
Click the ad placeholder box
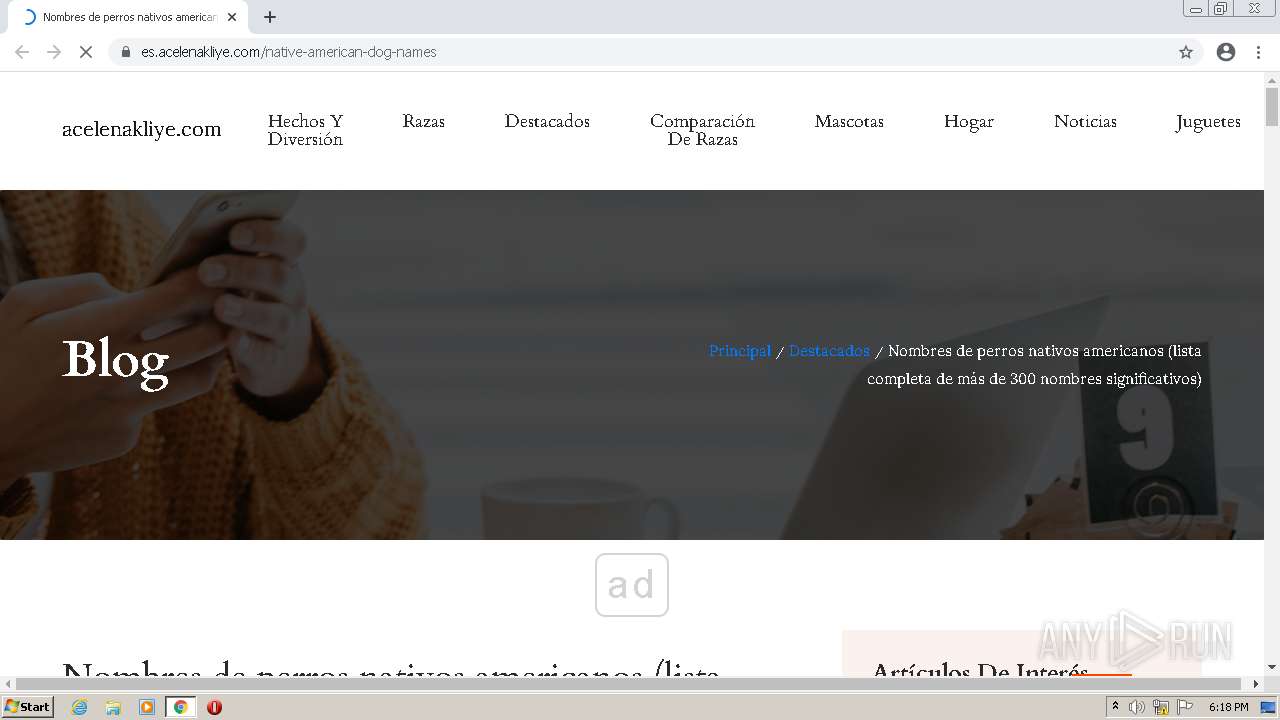632,585
